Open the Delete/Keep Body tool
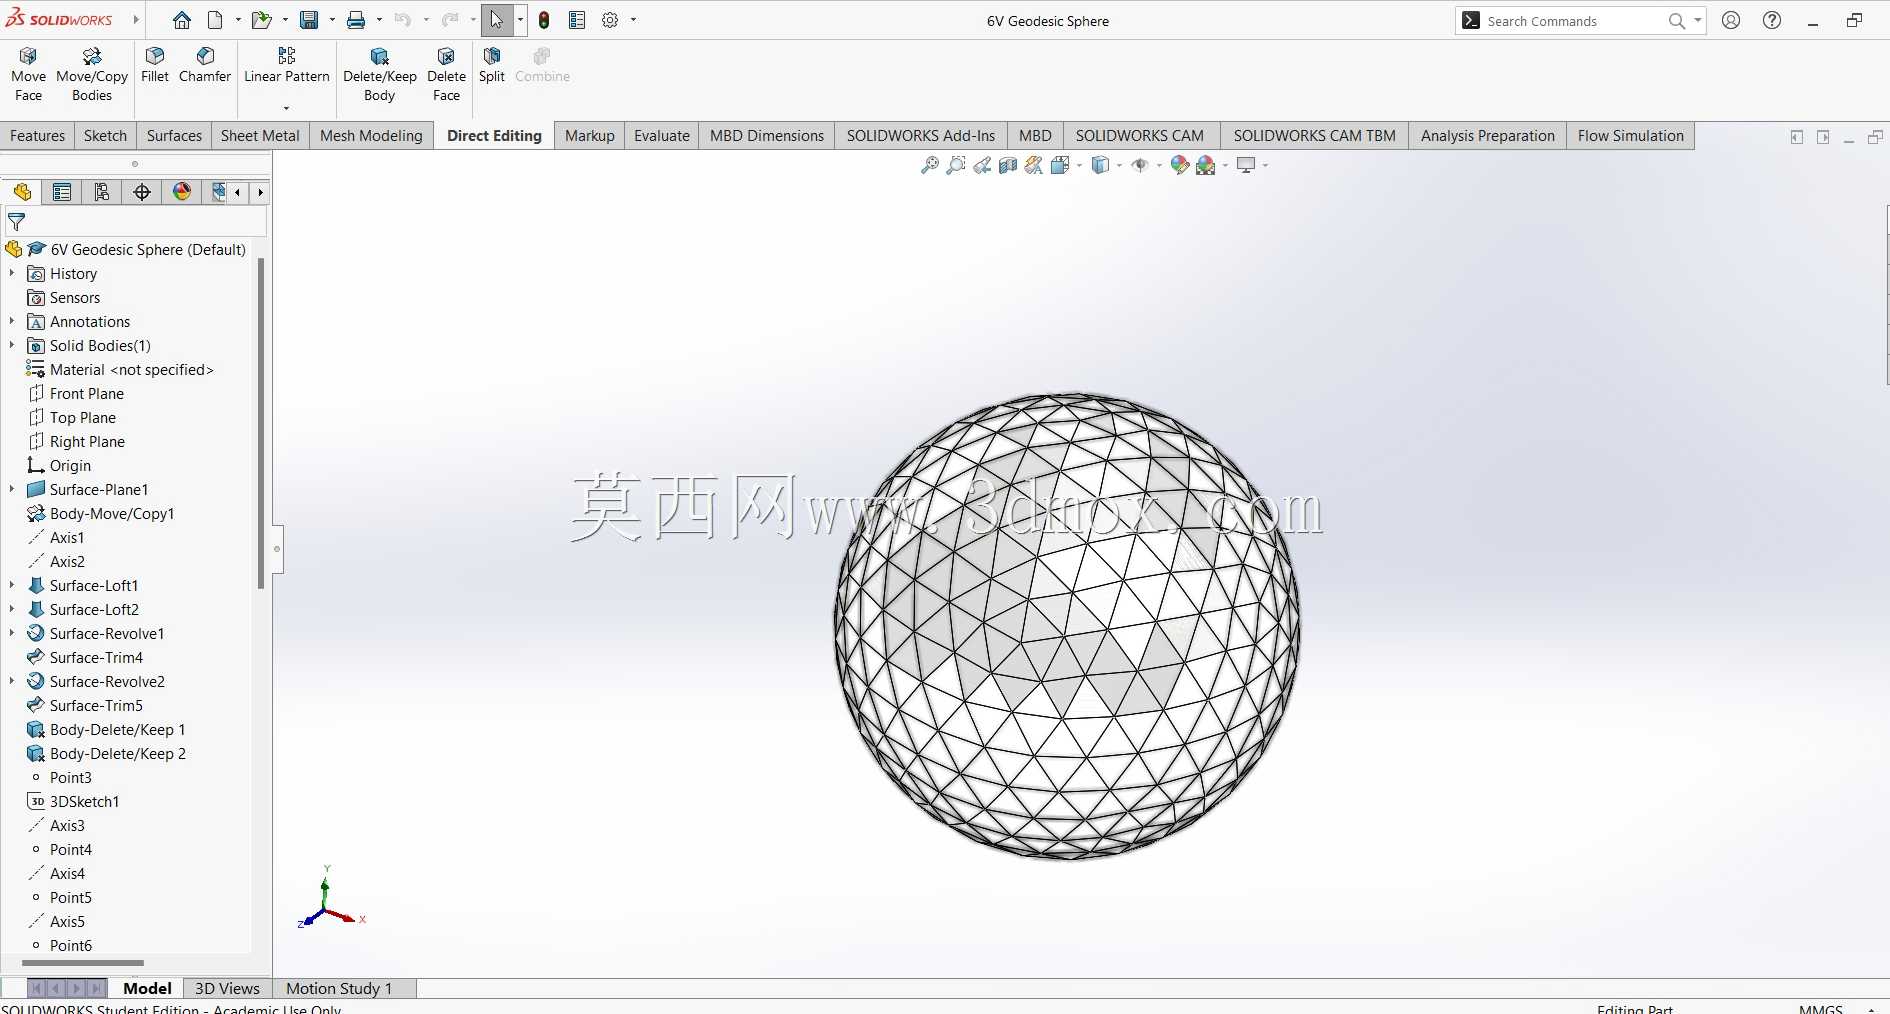1890x1014 pixels. [379, 75]
